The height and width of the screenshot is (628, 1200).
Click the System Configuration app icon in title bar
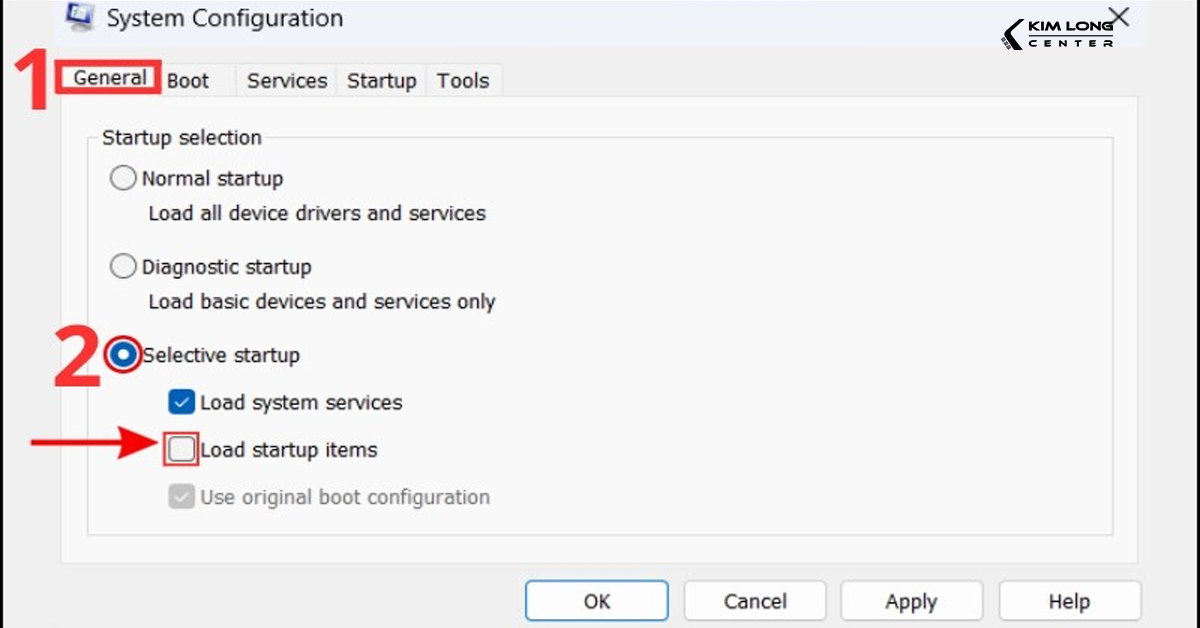coord(79,17)
